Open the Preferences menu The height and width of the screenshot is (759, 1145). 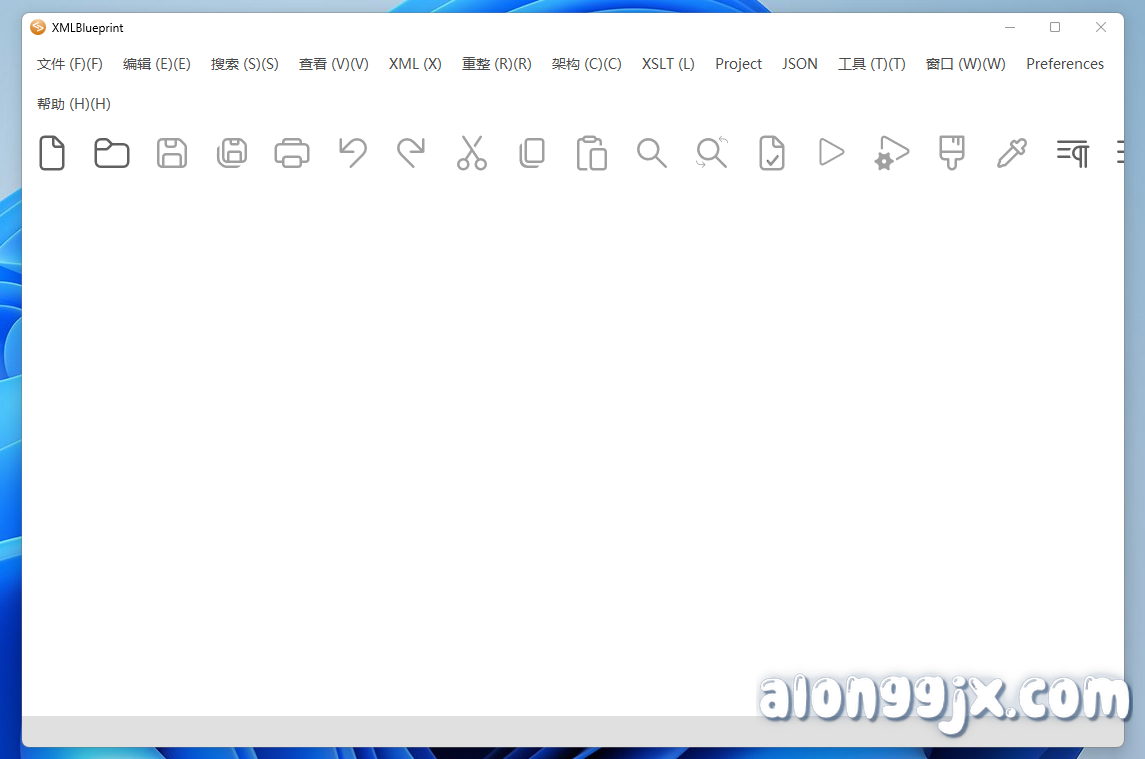point(1064,63)
